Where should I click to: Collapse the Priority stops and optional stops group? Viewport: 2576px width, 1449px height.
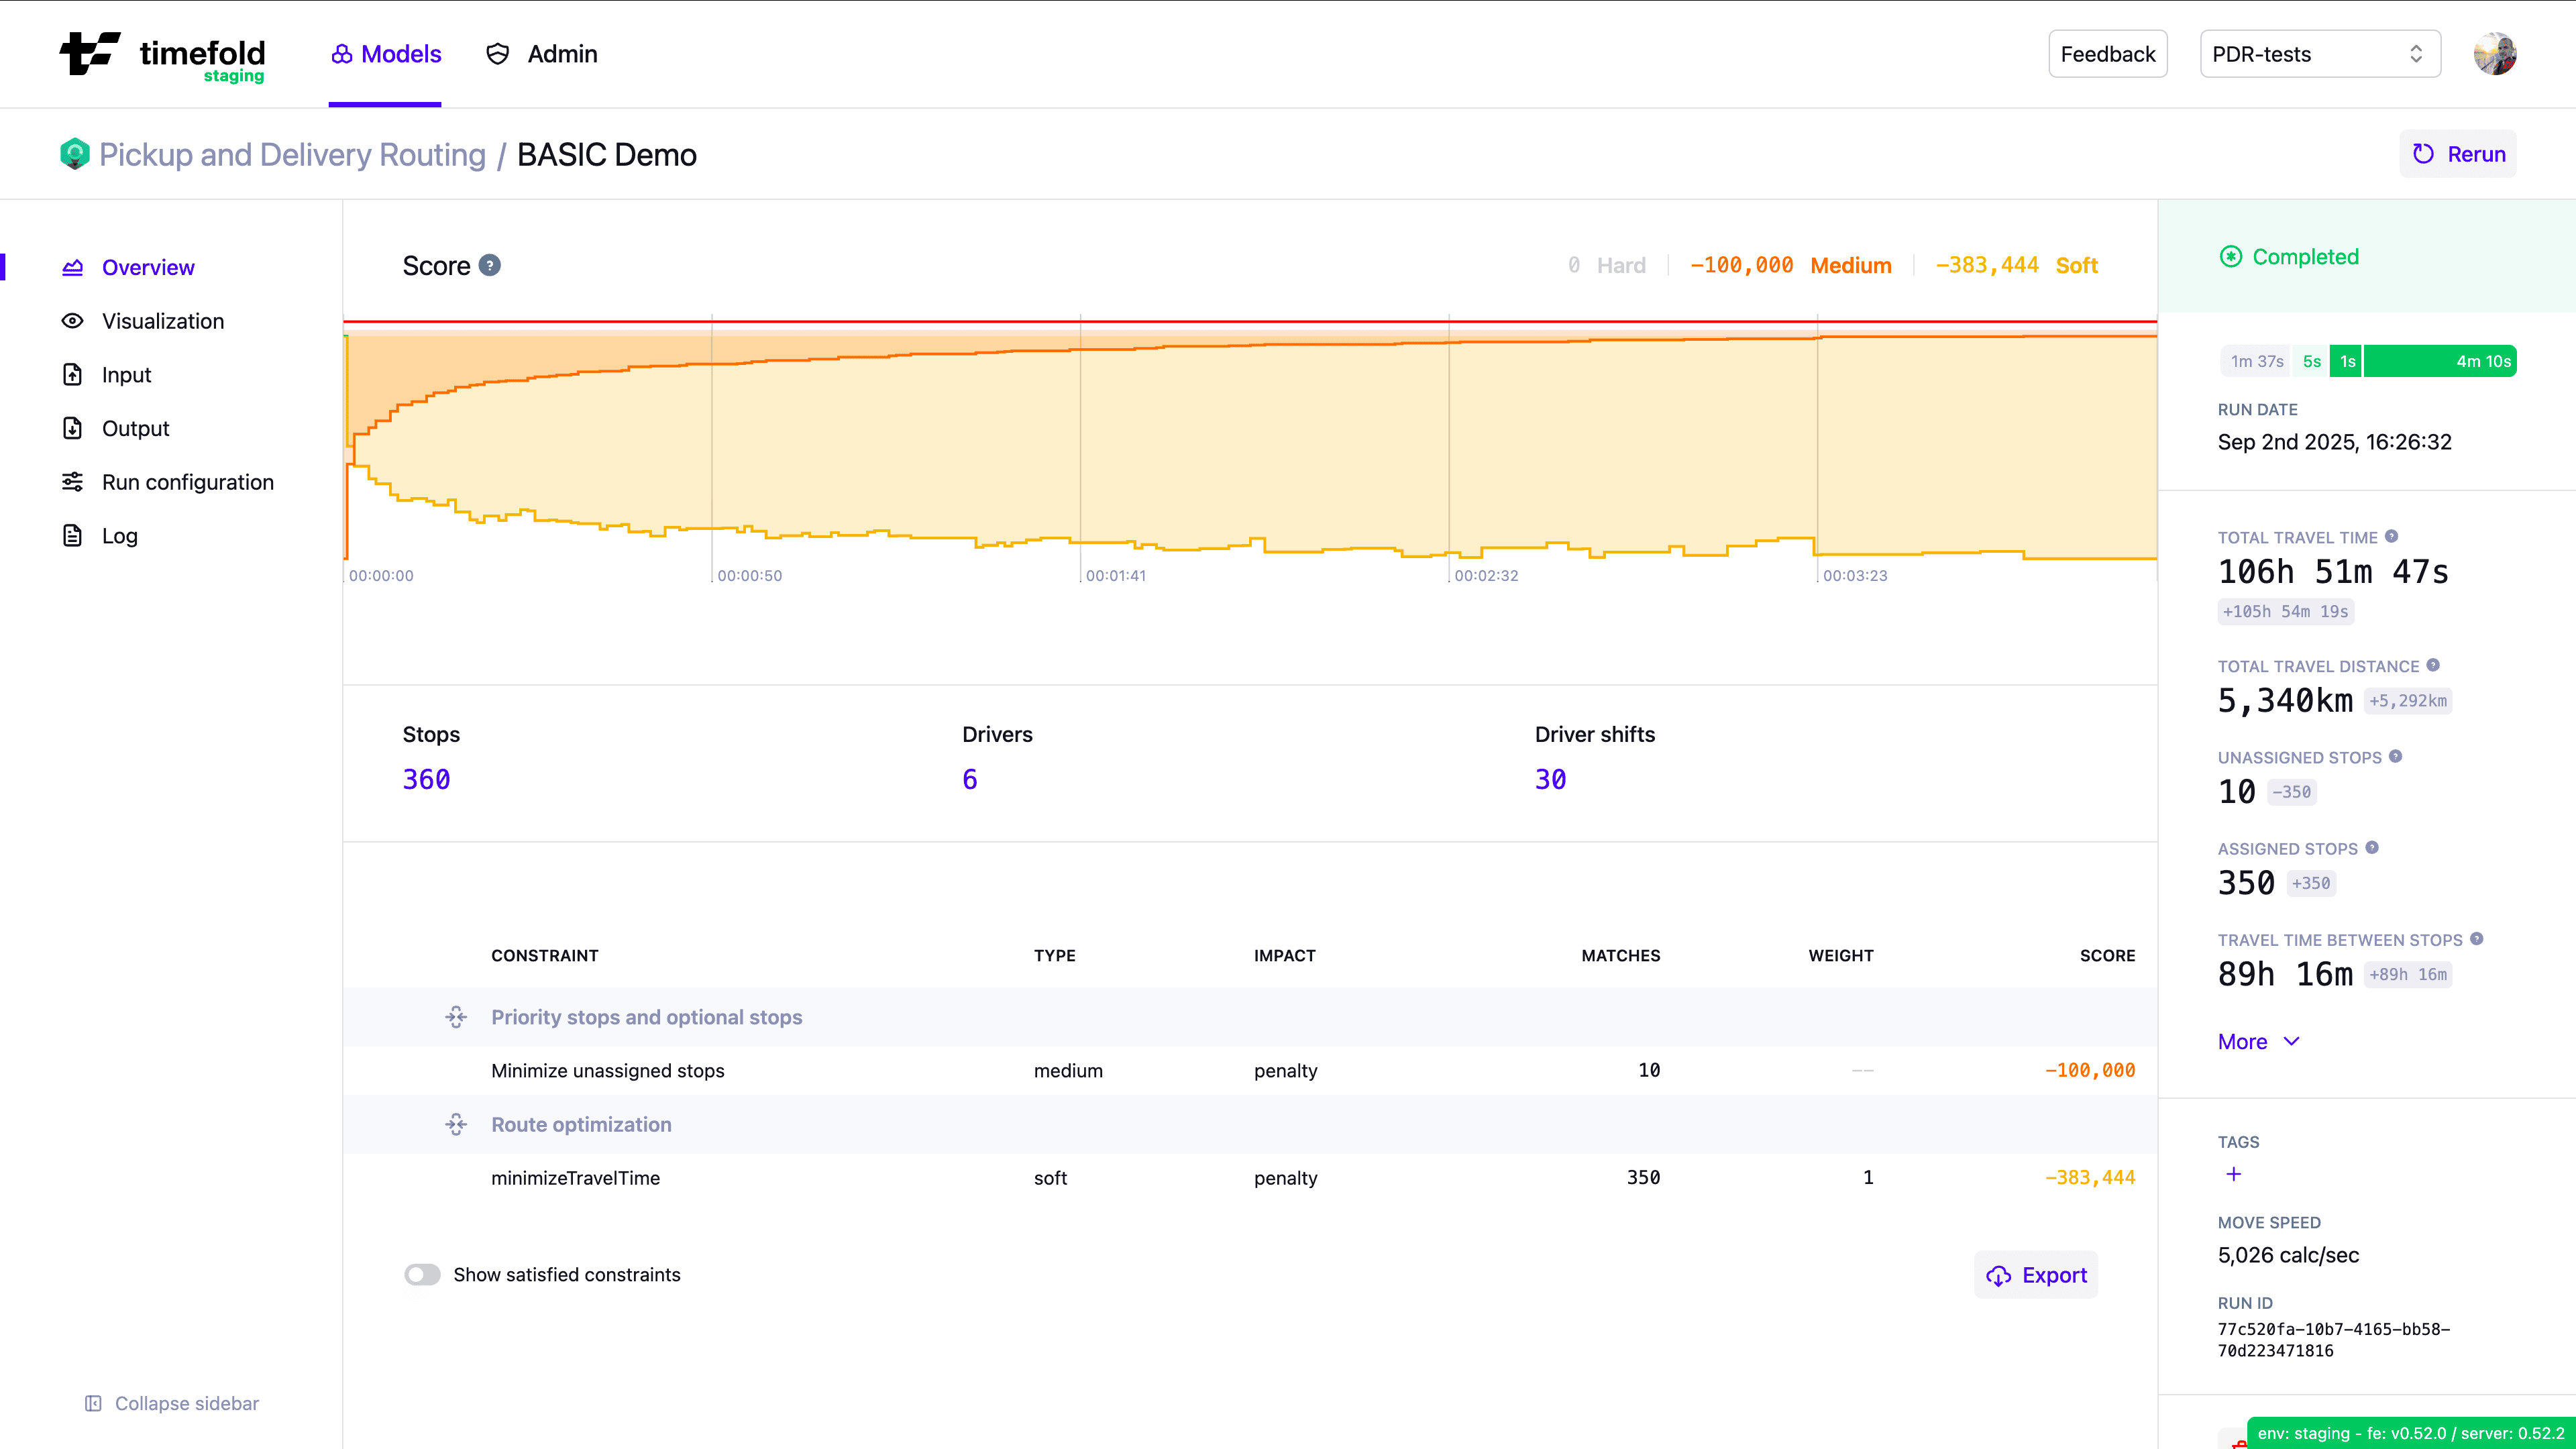tap(456, 1017)
